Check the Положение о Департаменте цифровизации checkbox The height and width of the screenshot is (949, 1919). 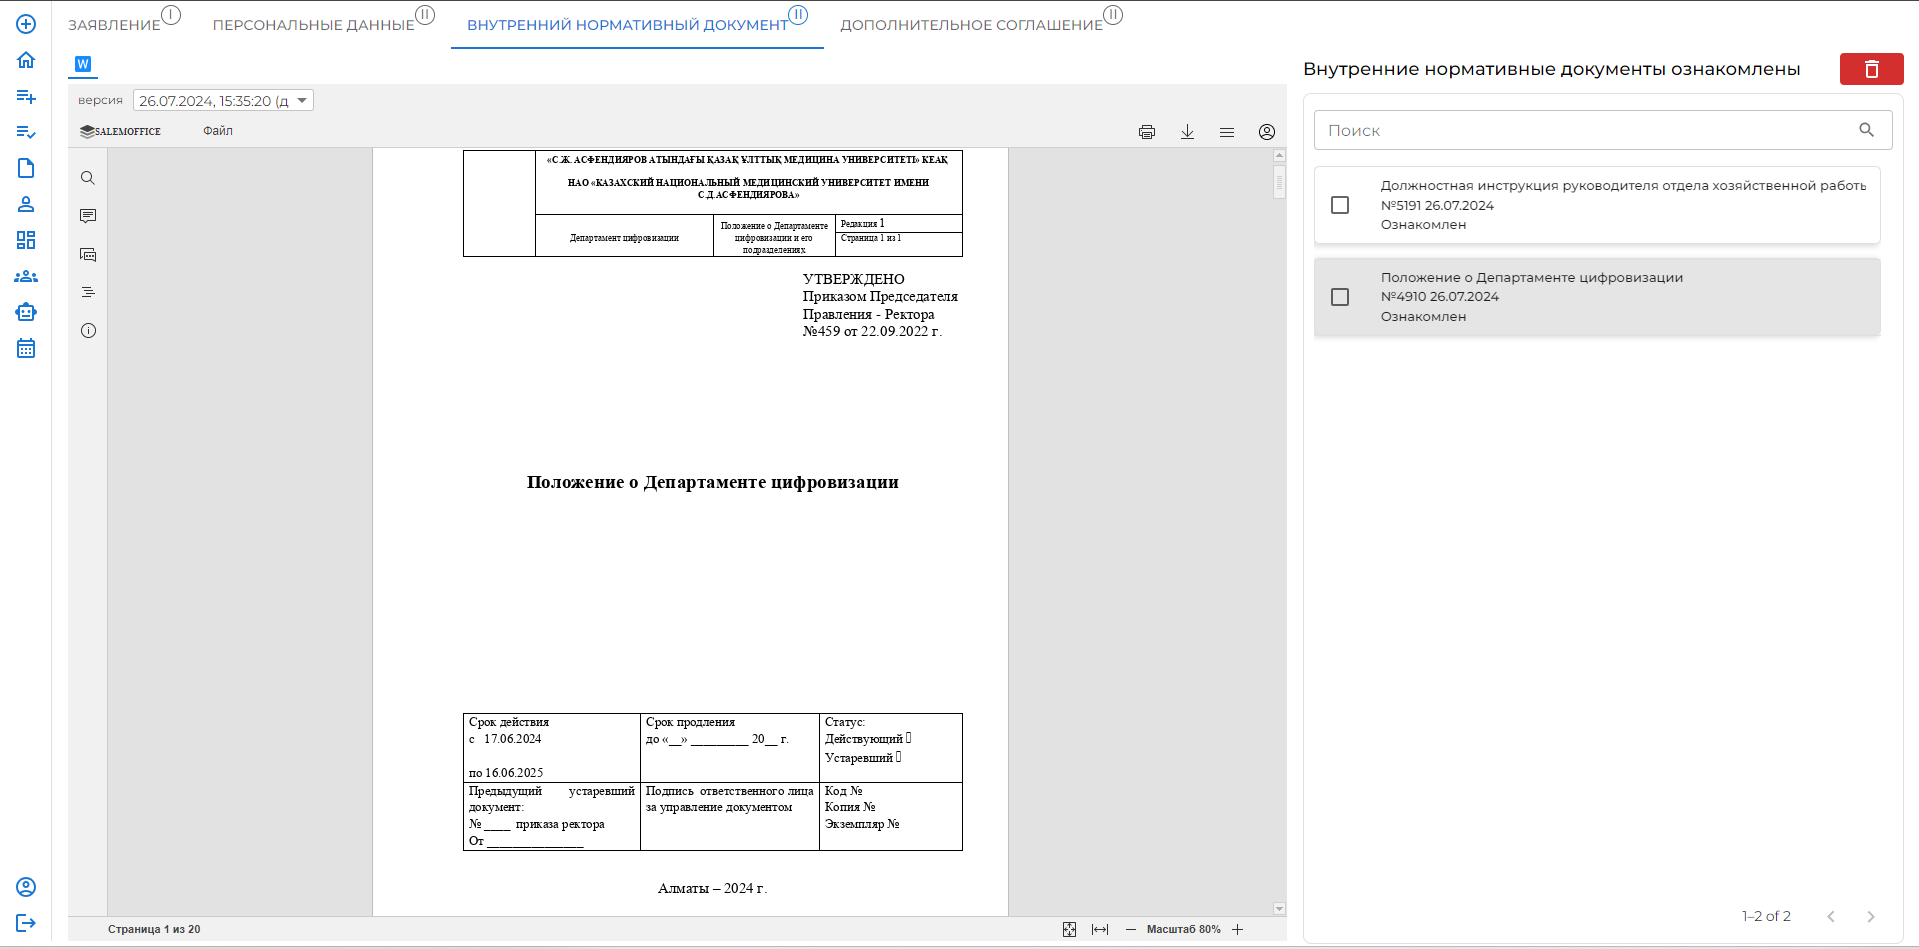click(1340, 297)
